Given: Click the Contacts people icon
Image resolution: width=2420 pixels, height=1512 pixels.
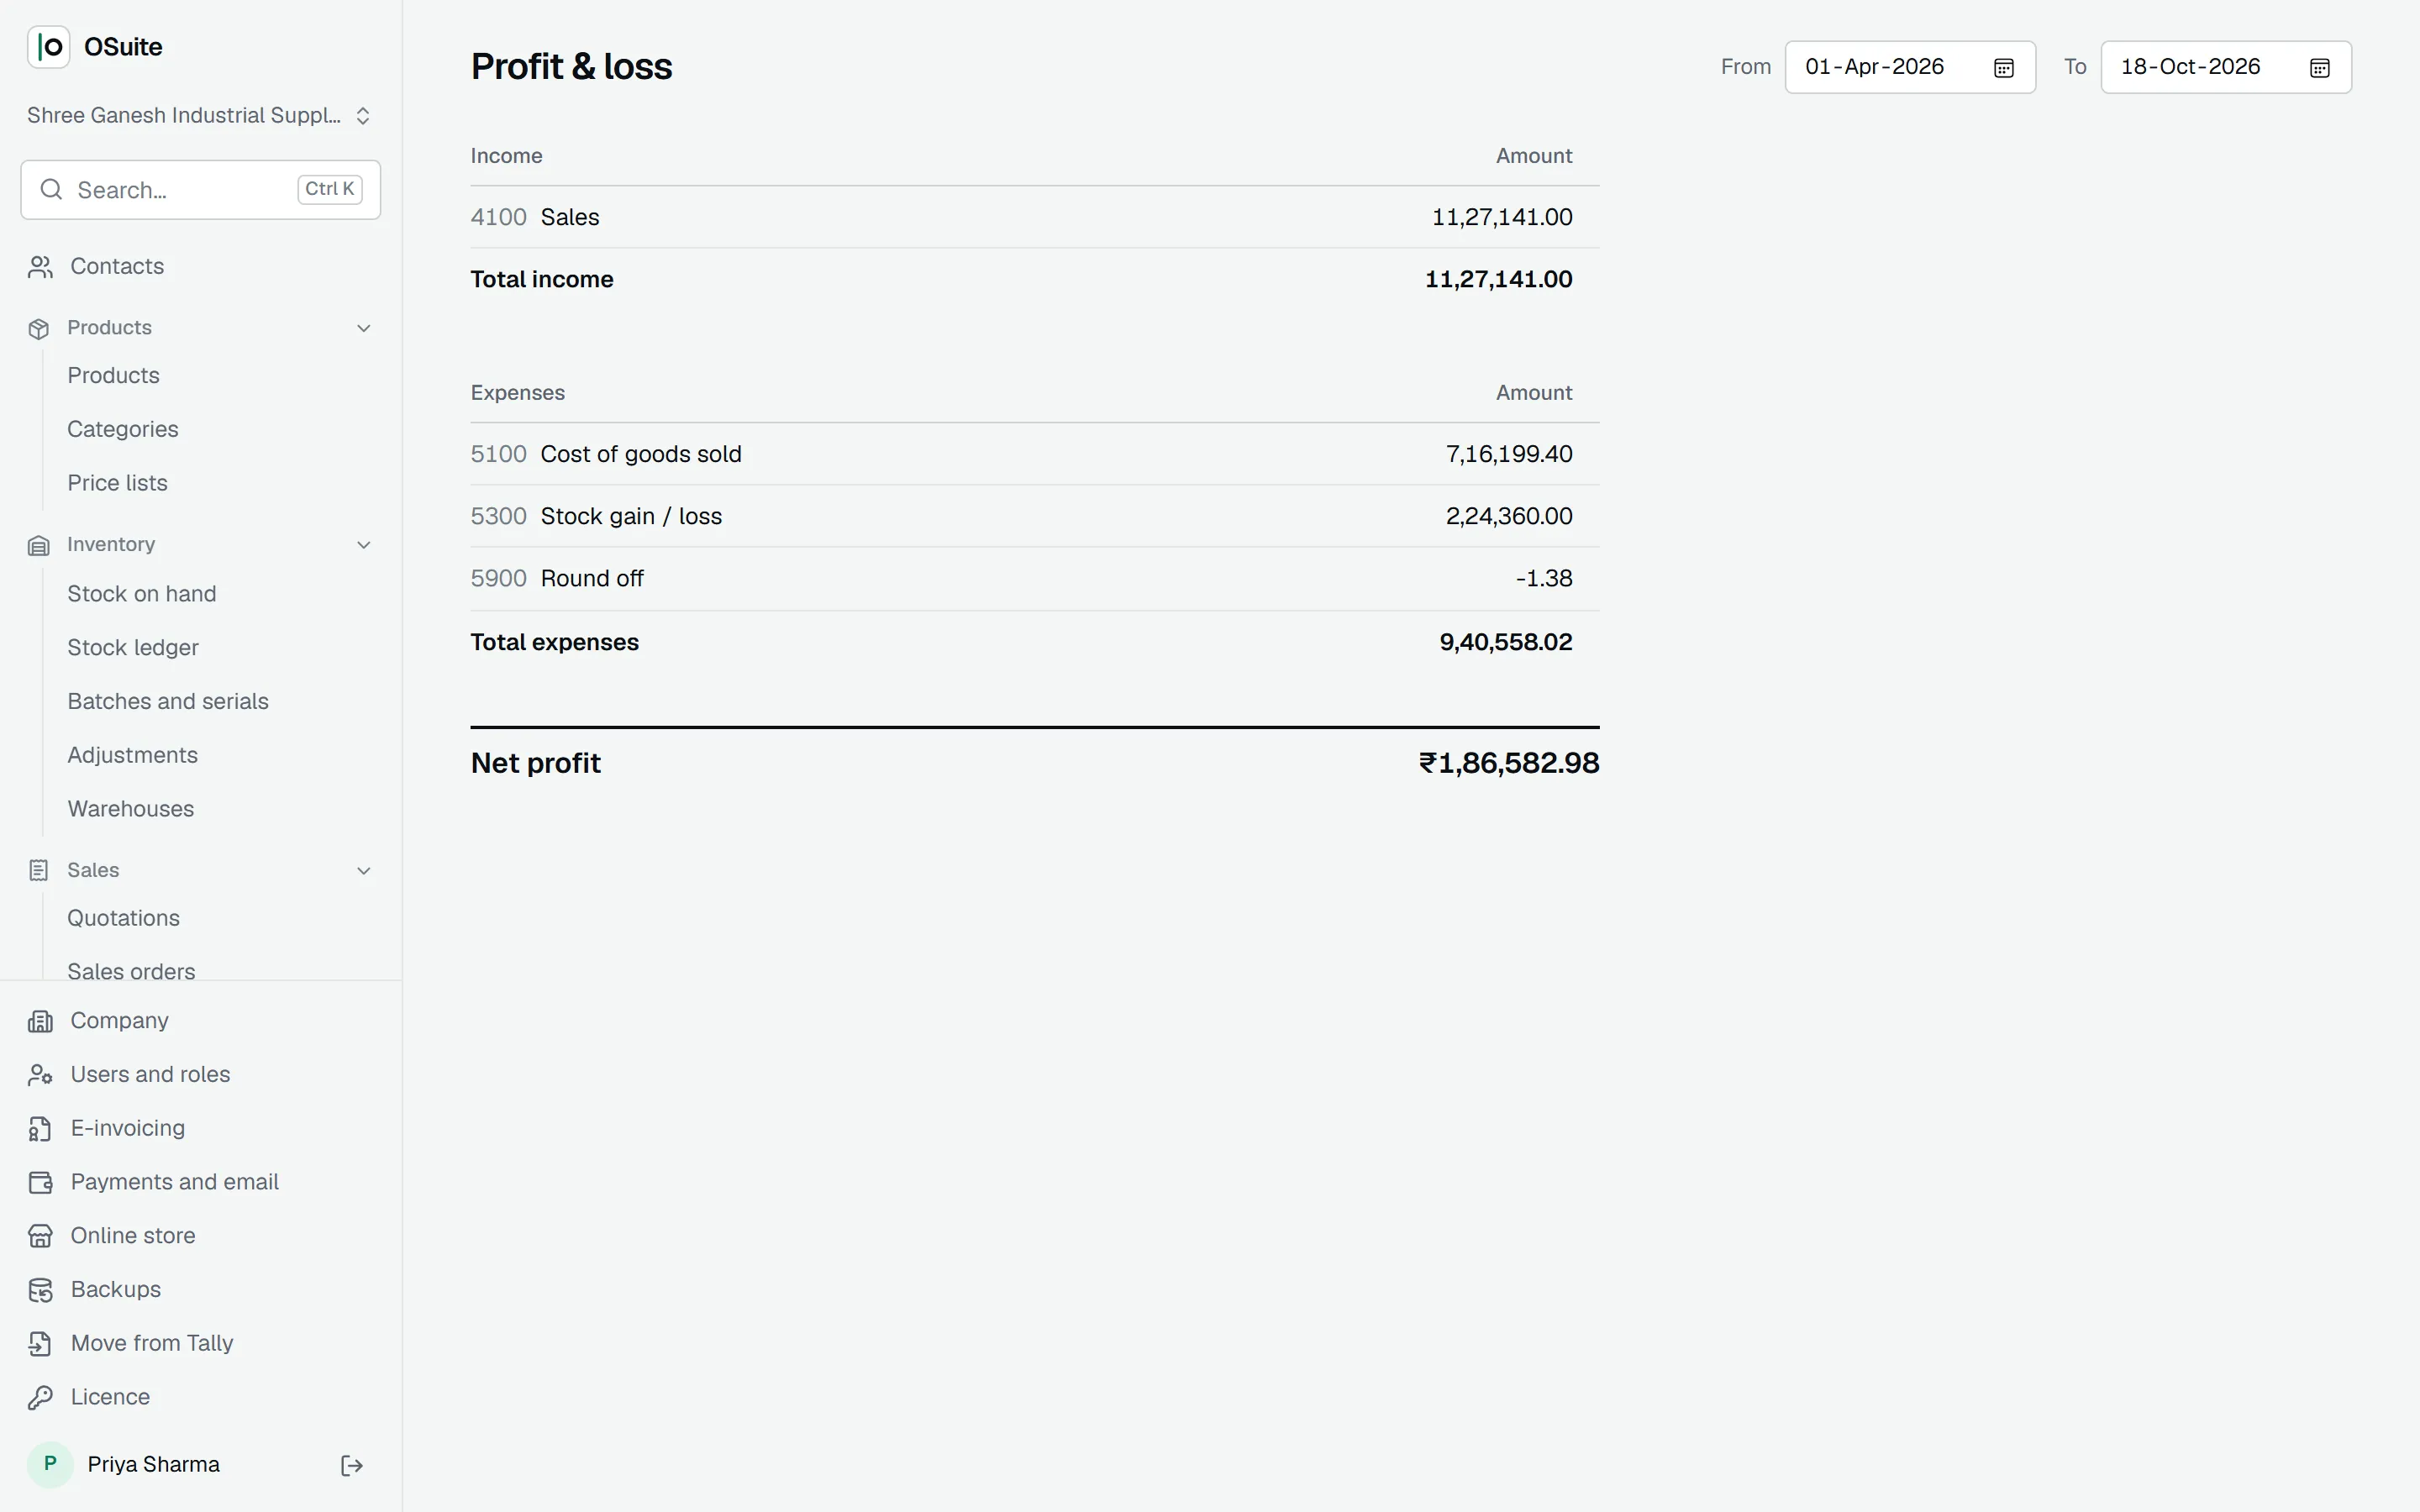Looking at the screenshot, I should [x=40, y=267].
